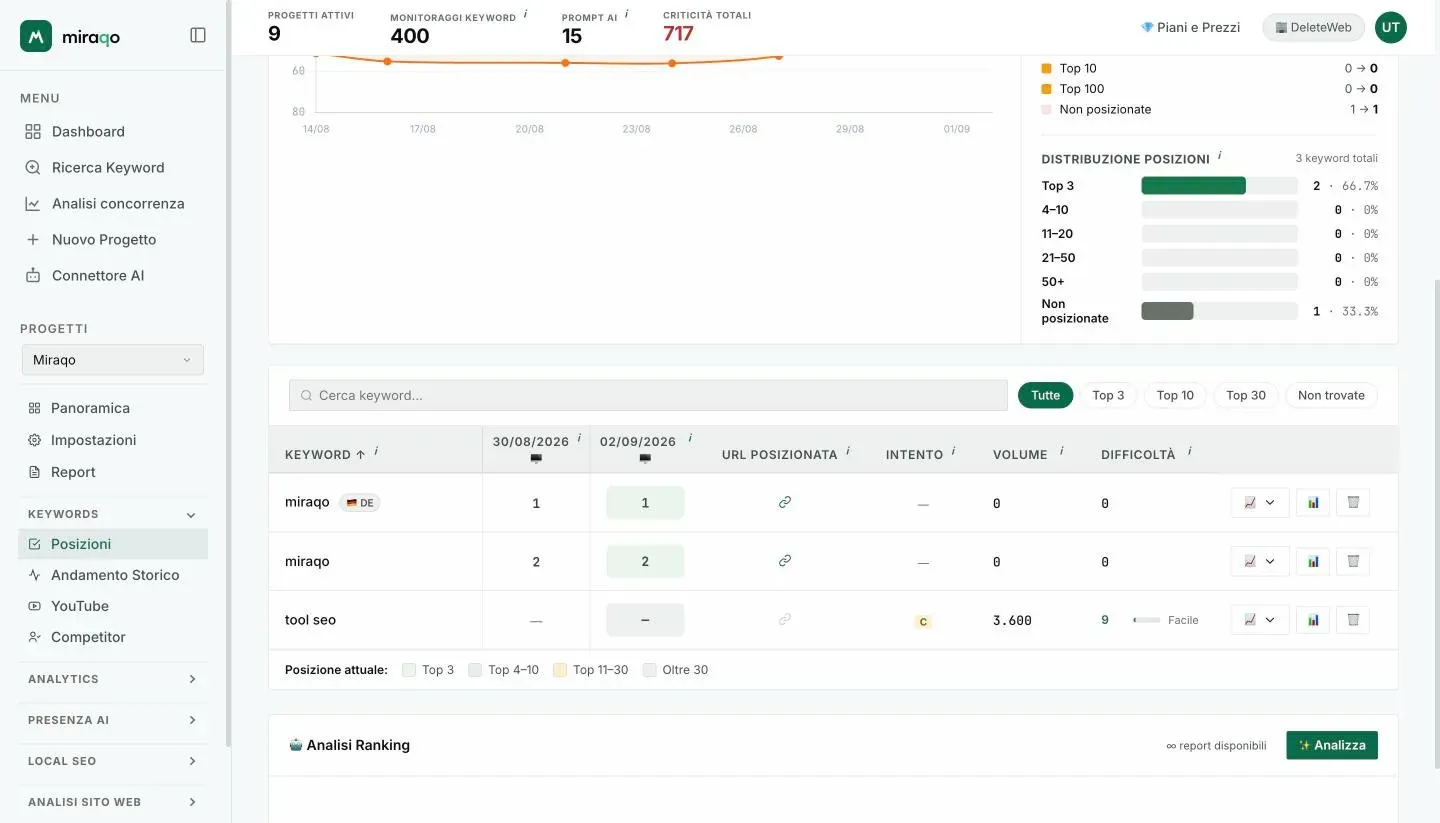Click the Analizza button
The width and height of the screenshot is (1440, 823).
pyautogui.click(x=1332, y=745)
